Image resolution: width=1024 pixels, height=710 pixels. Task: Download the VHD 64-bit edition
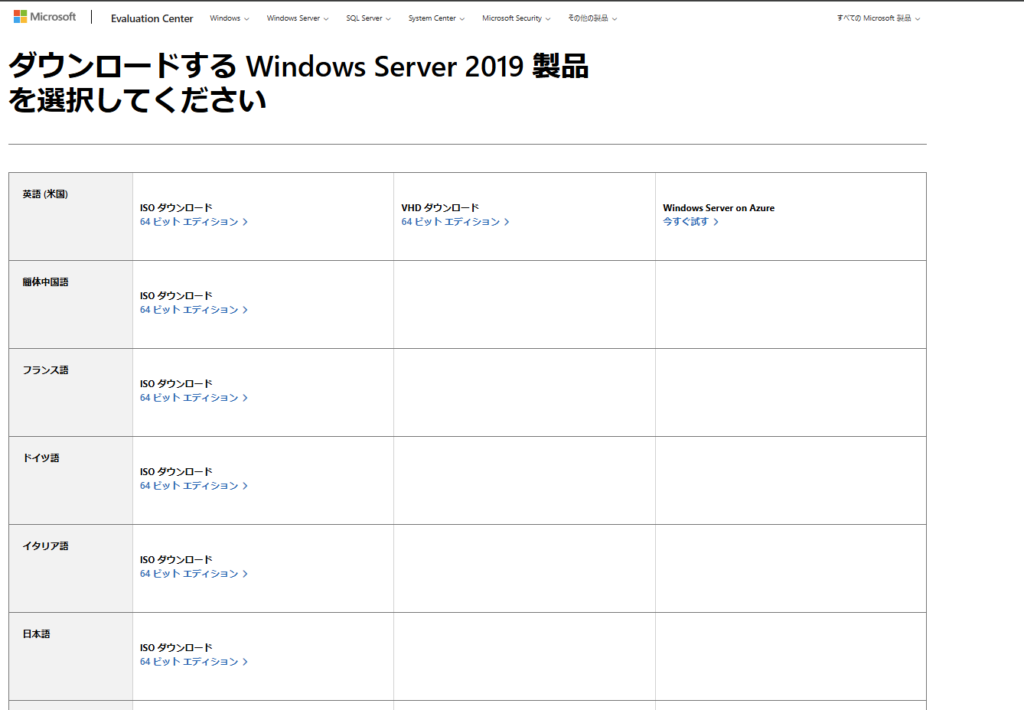(455, 222)
